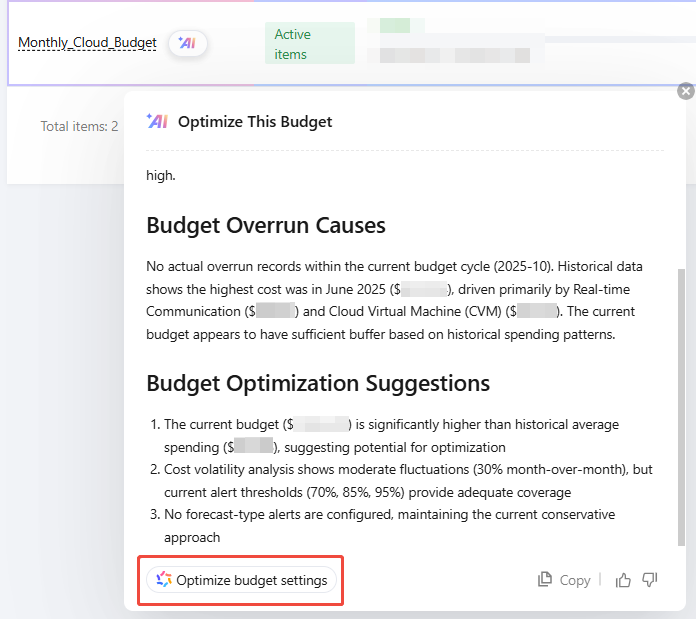This screenshot has height=619, width=696.
Task: Click the Optimize budget settings button label
Action: [251, 580]
